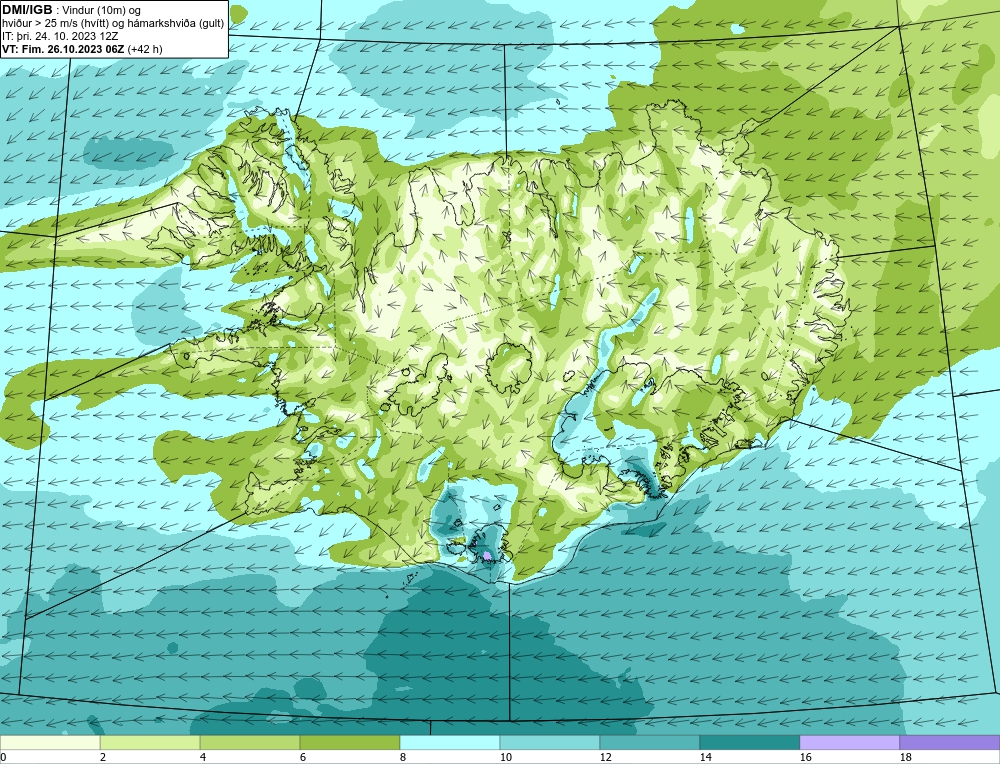The width and height of the screenshot is (1000, 764).
Task: Click the small lavender wind maximum spot on the south coast
Action: point(488,556)
